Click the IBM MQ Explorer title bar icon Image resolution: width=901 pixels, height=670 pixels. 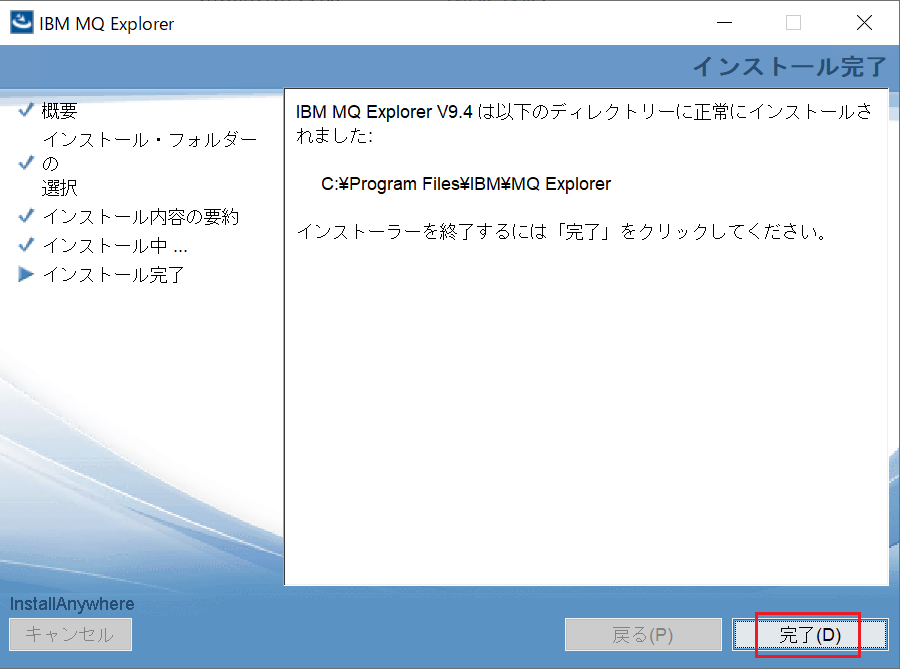tap(22, 23)
